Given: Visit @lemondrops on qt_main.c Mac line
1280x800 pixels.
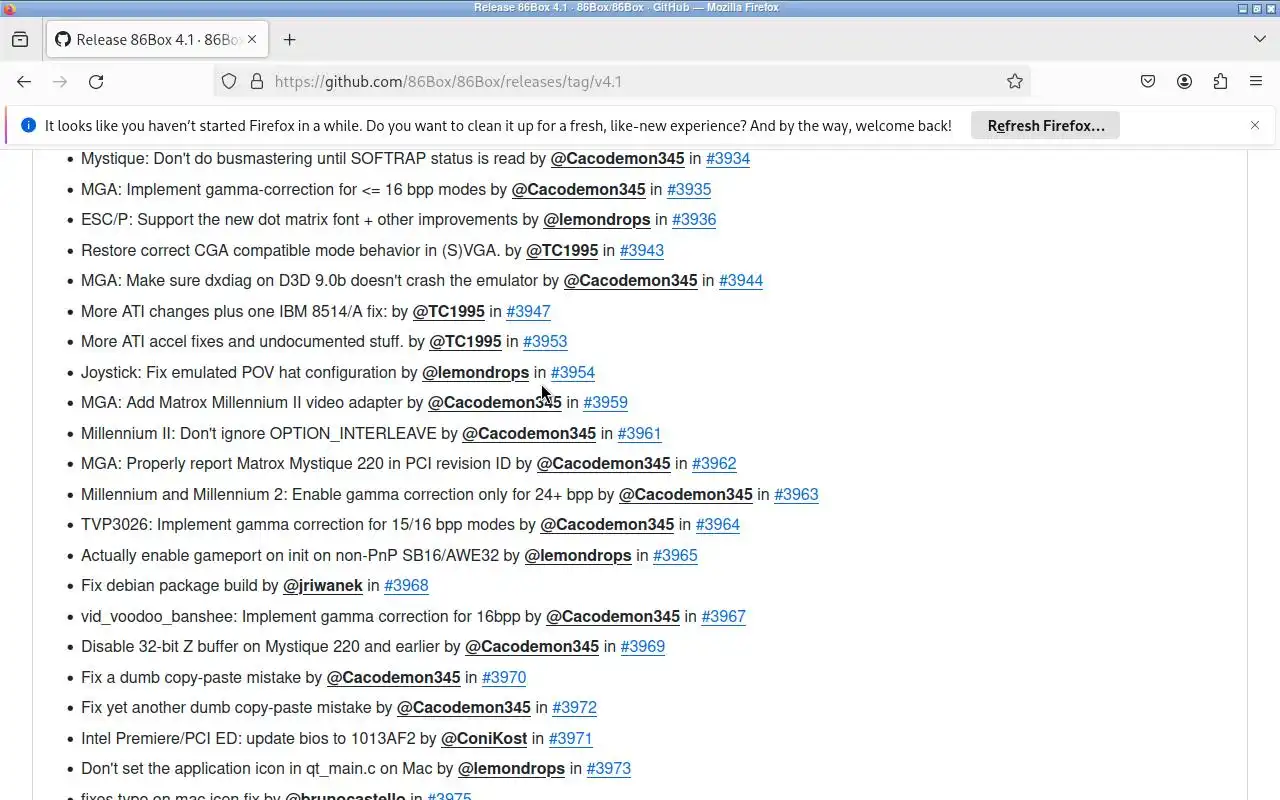Looking at the screenshot, I should pyautogui.click(x=511, y=769).
